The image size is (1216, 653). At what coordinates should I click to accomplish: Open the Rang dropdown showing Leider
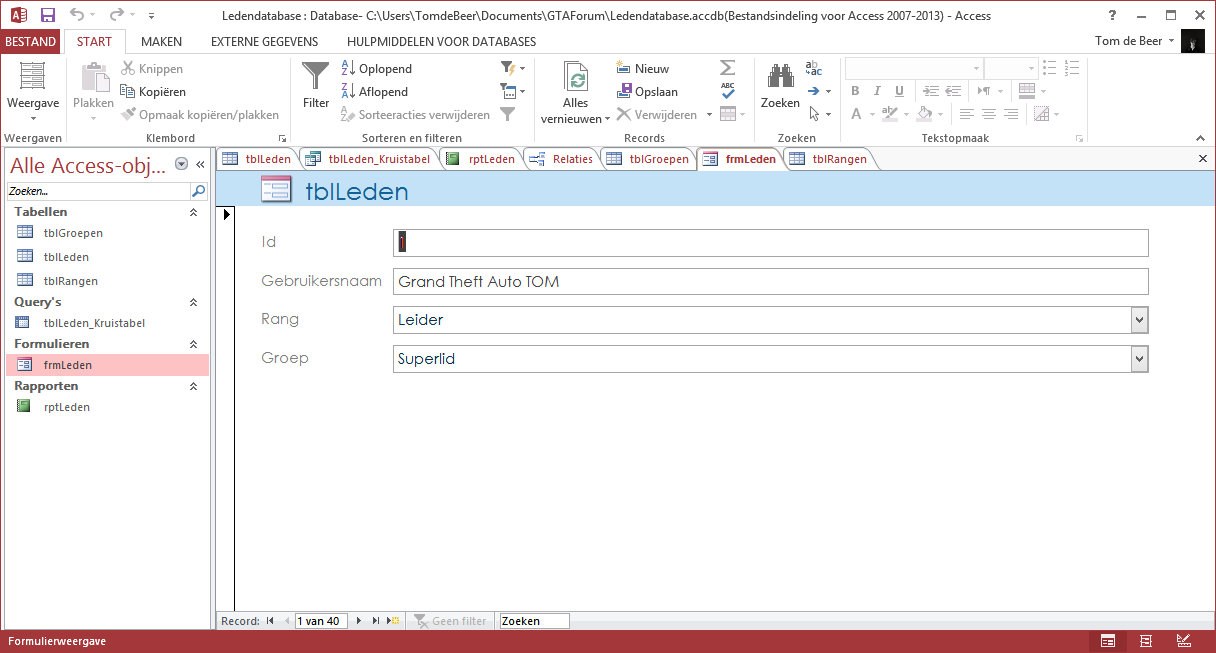coord(1140,320)
